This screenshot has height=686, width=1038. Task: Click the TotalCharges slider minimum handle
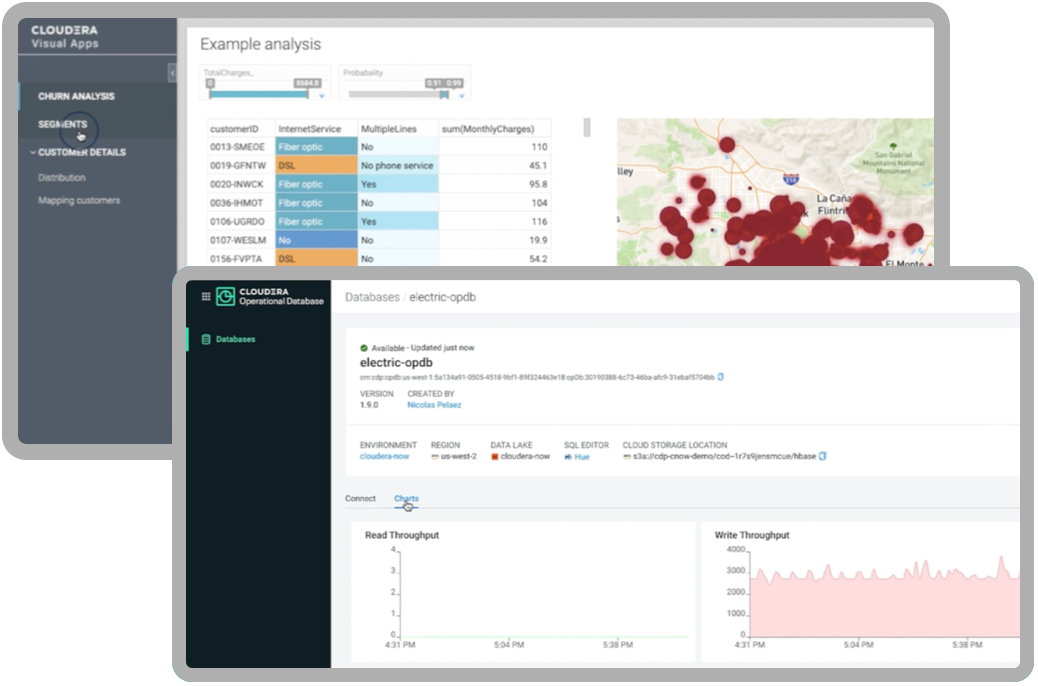coord(211,94)
